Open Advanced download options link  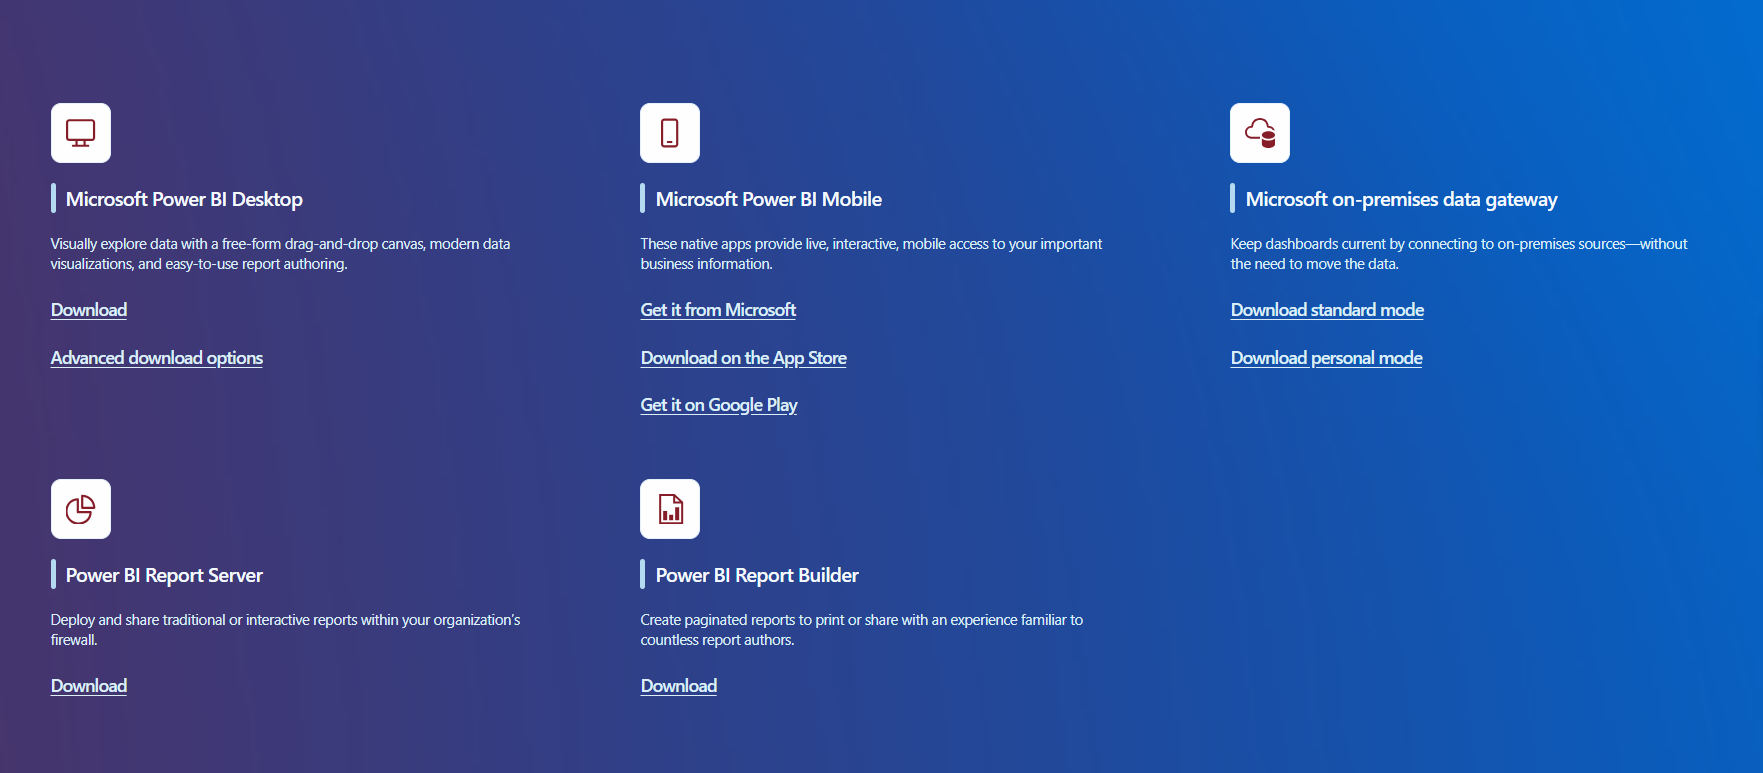coord(157,358)
